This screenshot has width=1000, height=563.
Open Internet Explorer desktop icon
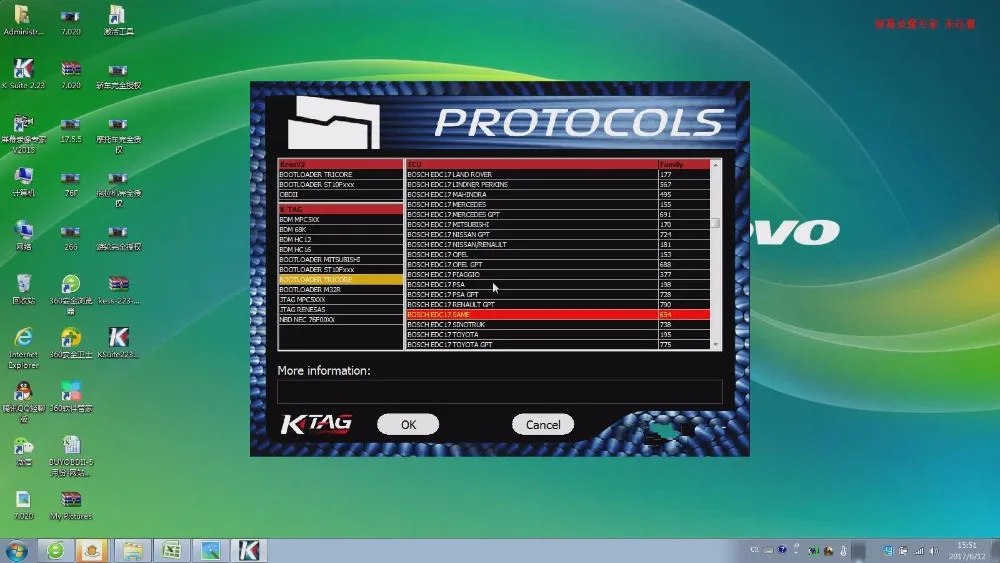(24, 347)
